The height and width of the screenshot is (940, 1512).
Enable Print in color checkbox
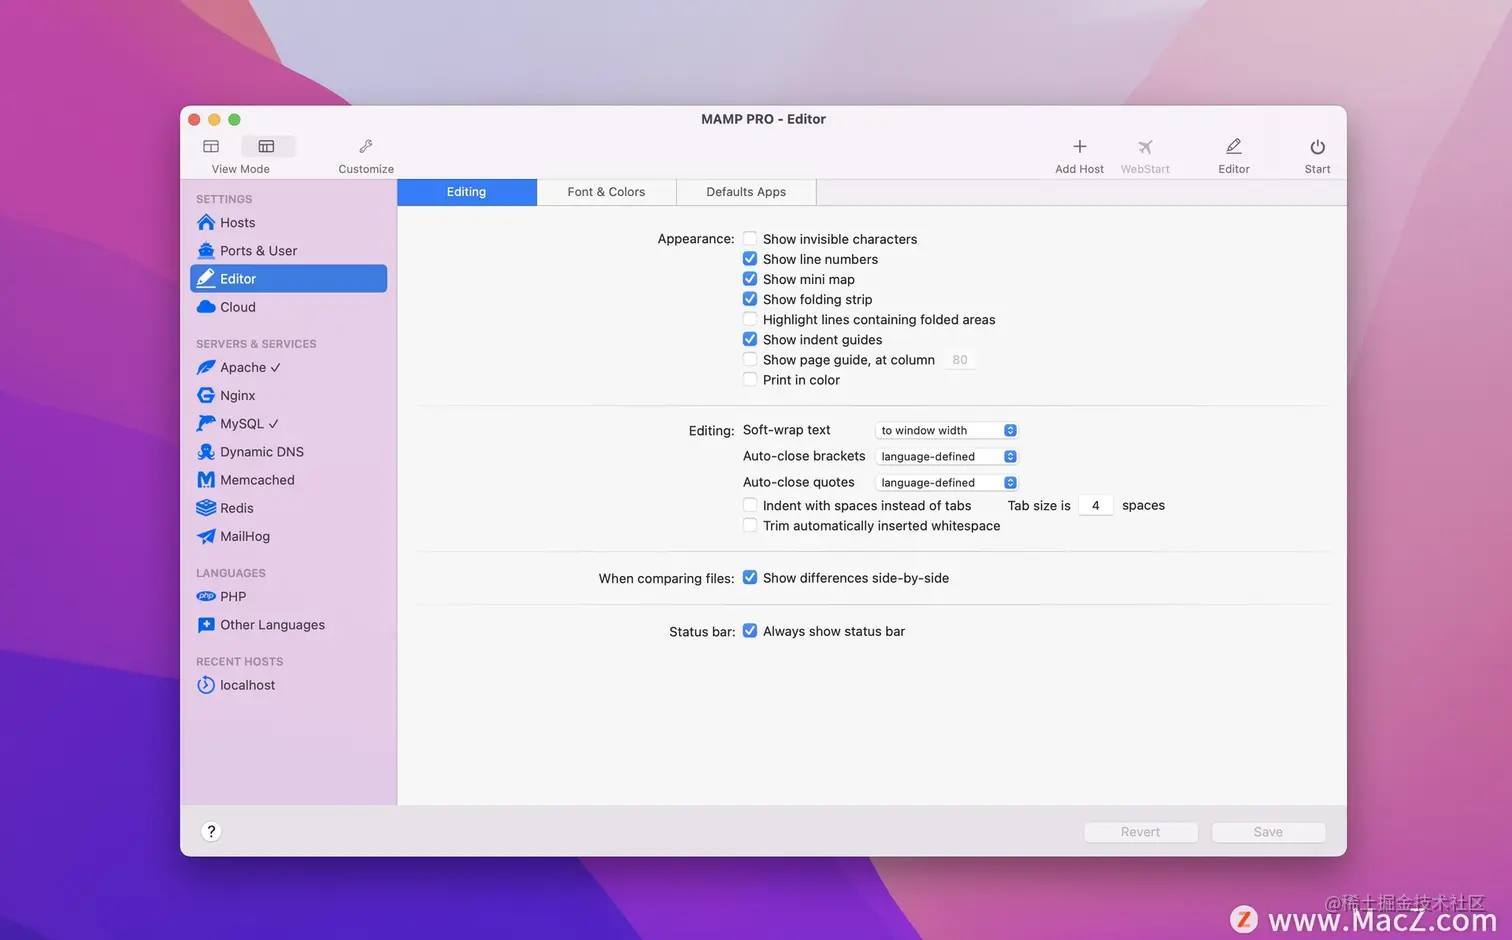[750, 379]
